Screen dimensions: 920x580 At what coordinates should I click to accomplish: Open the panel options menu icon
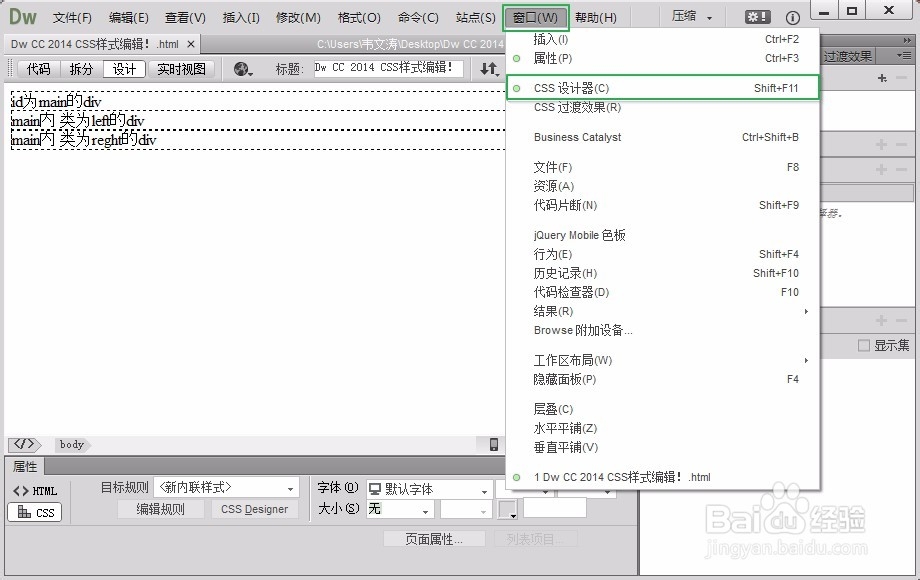pos(904,56)
